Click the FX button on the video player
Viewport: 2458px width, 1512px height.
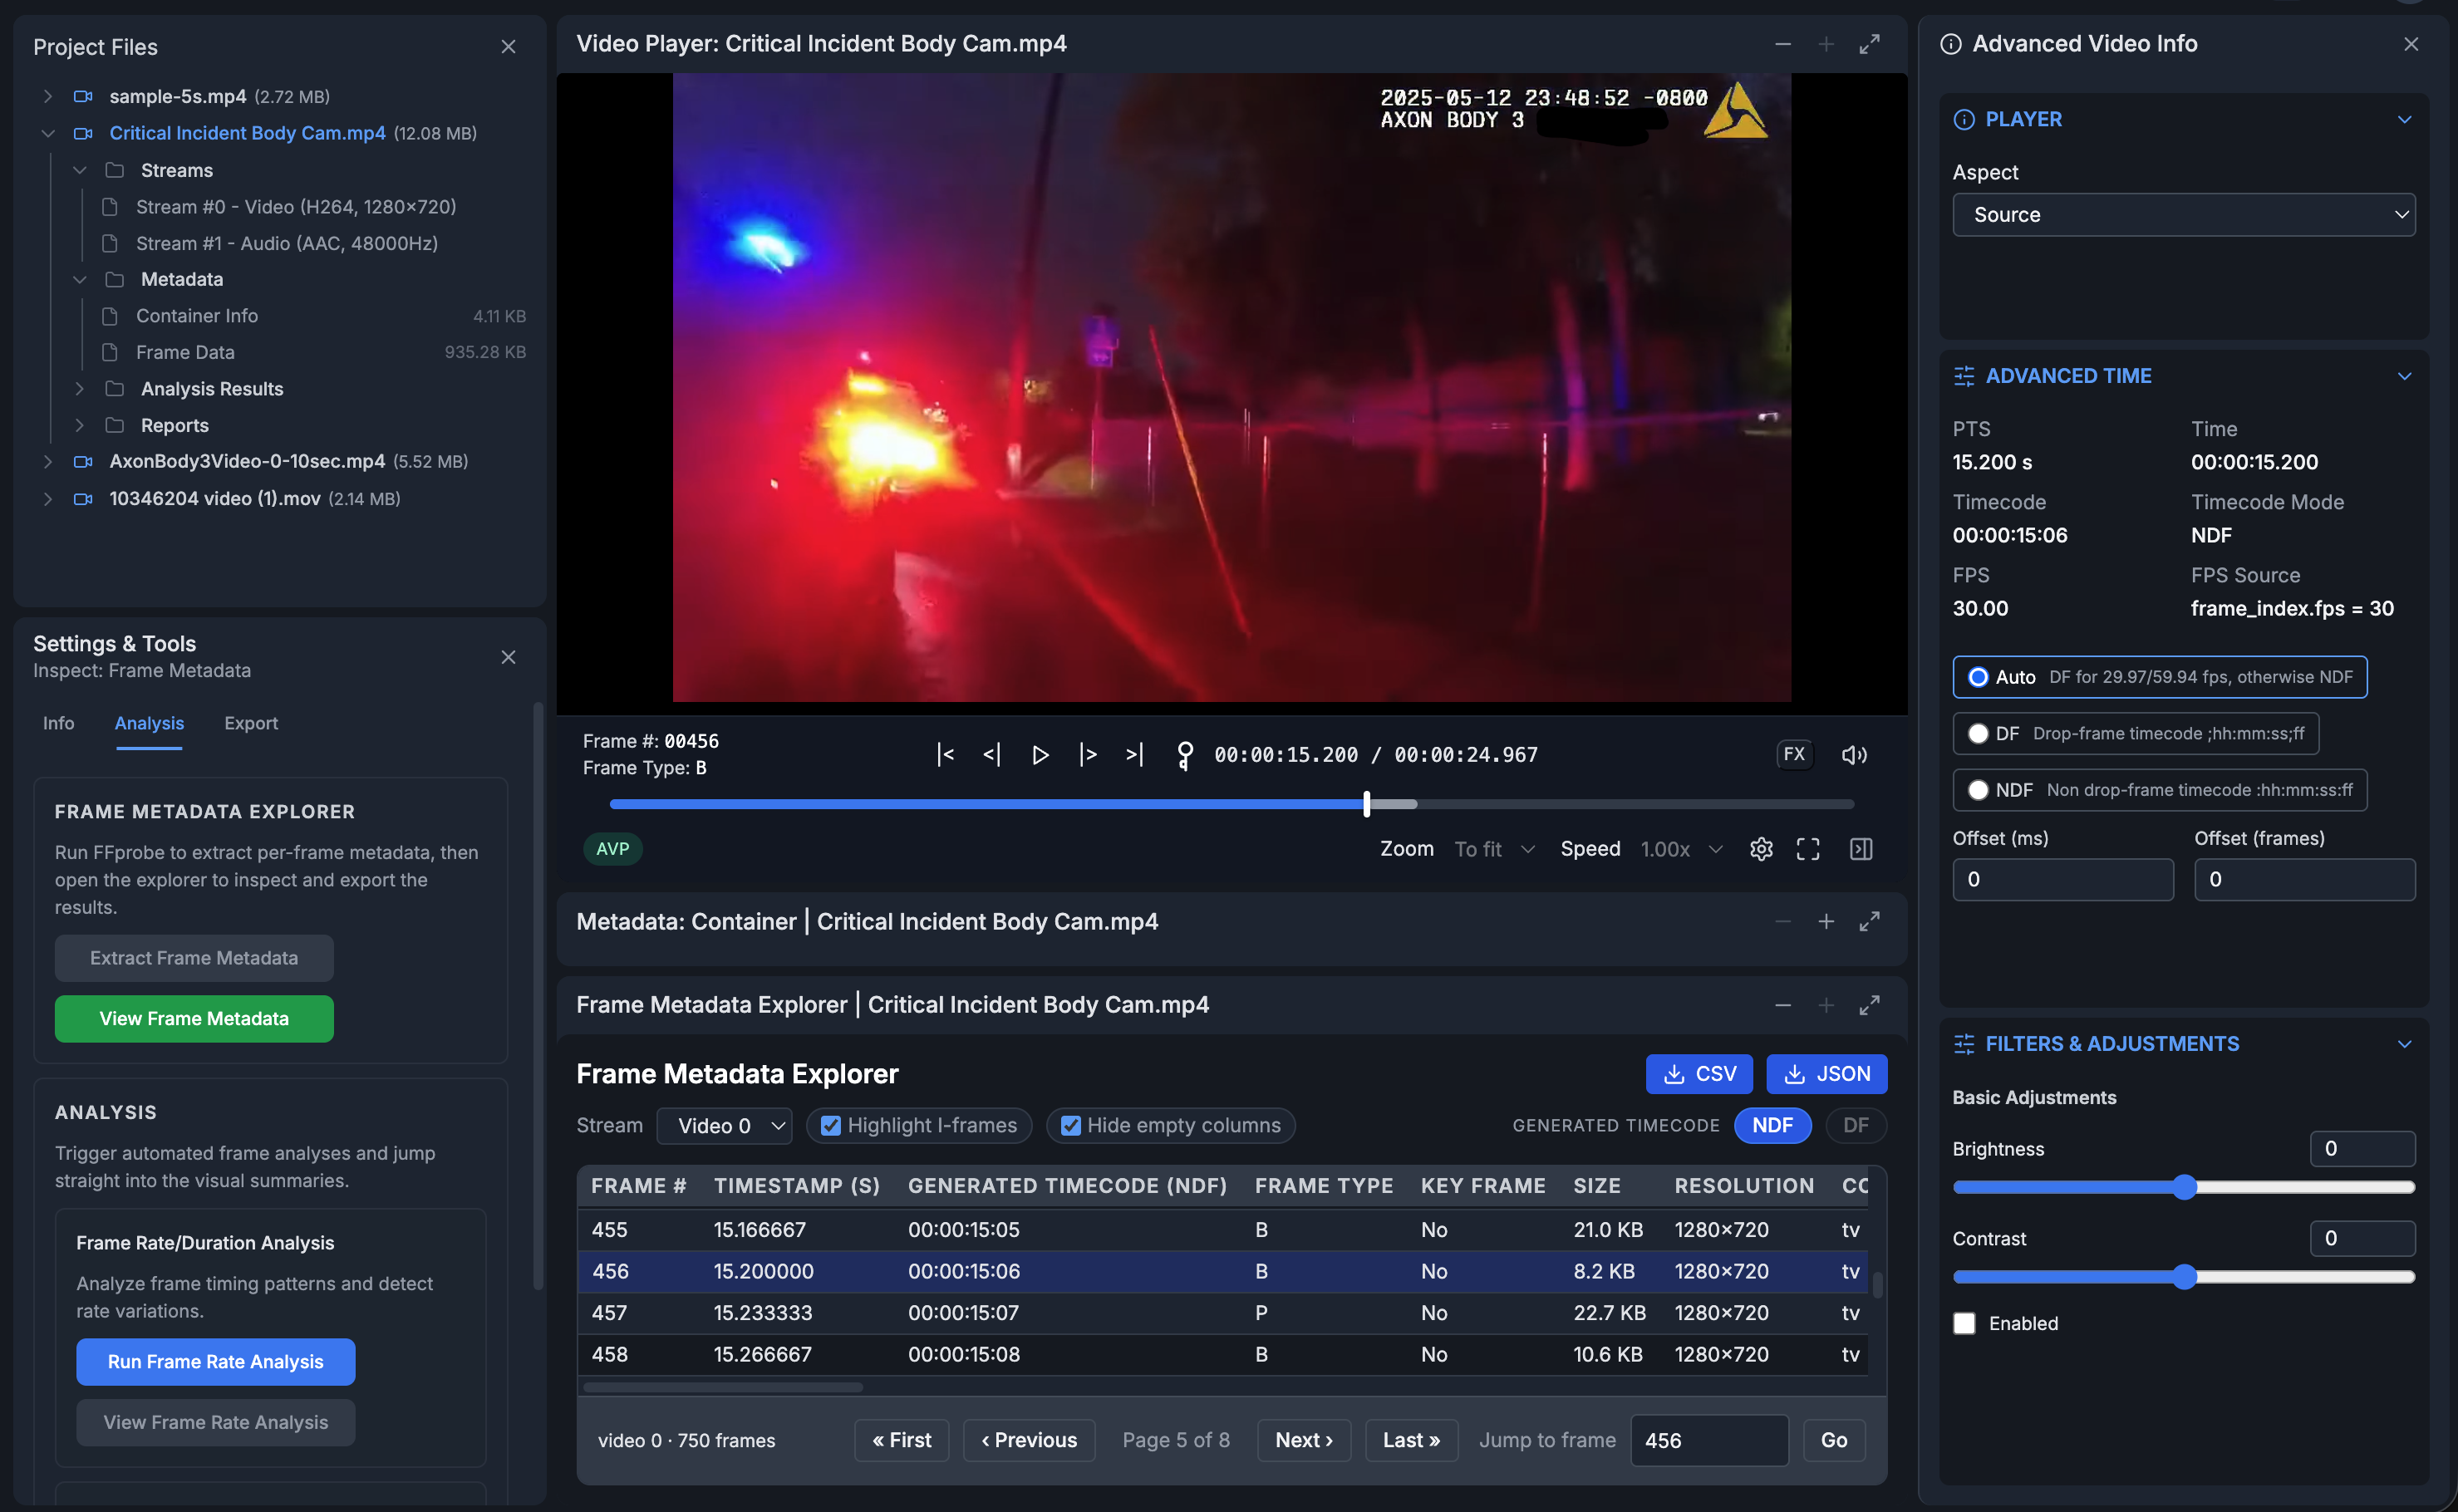click(1794, 754)
